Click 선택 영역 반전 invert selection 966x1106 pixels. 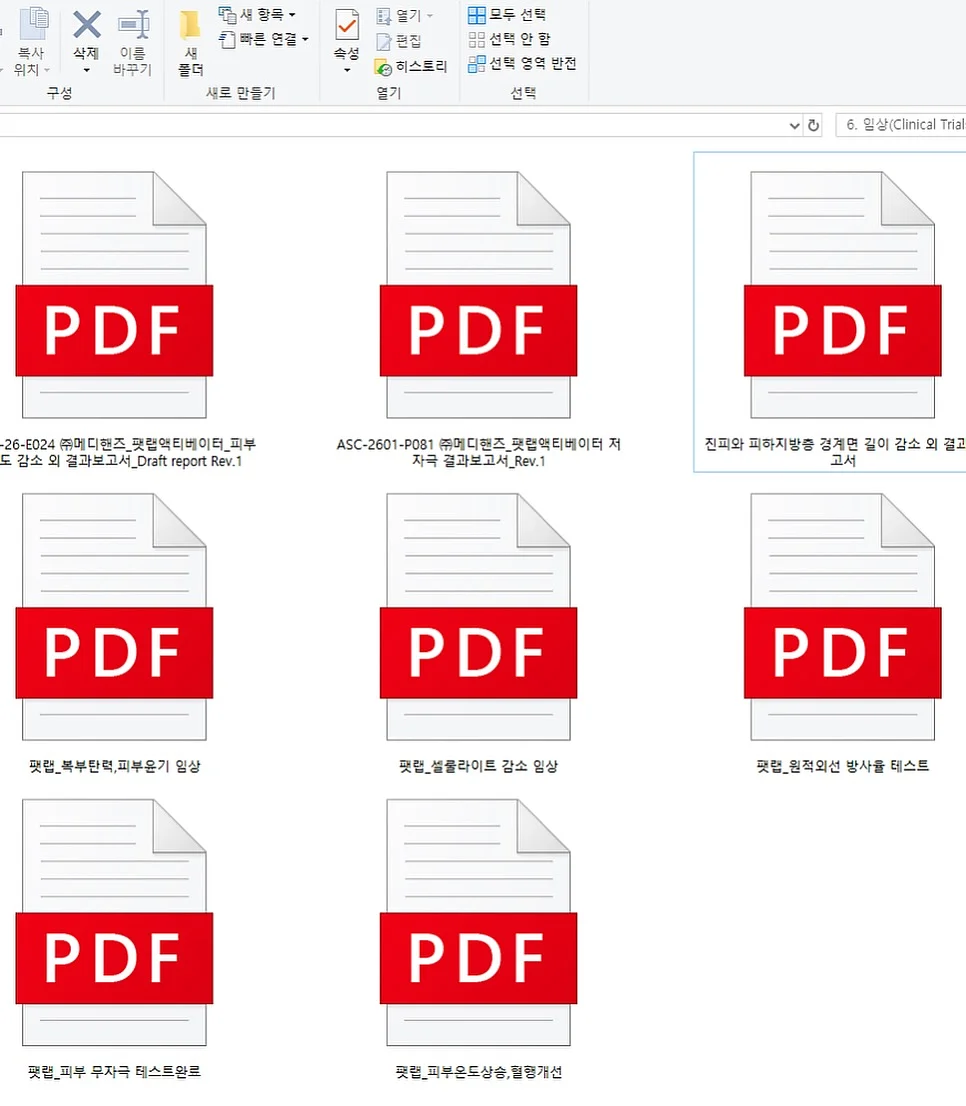[522, 63]
